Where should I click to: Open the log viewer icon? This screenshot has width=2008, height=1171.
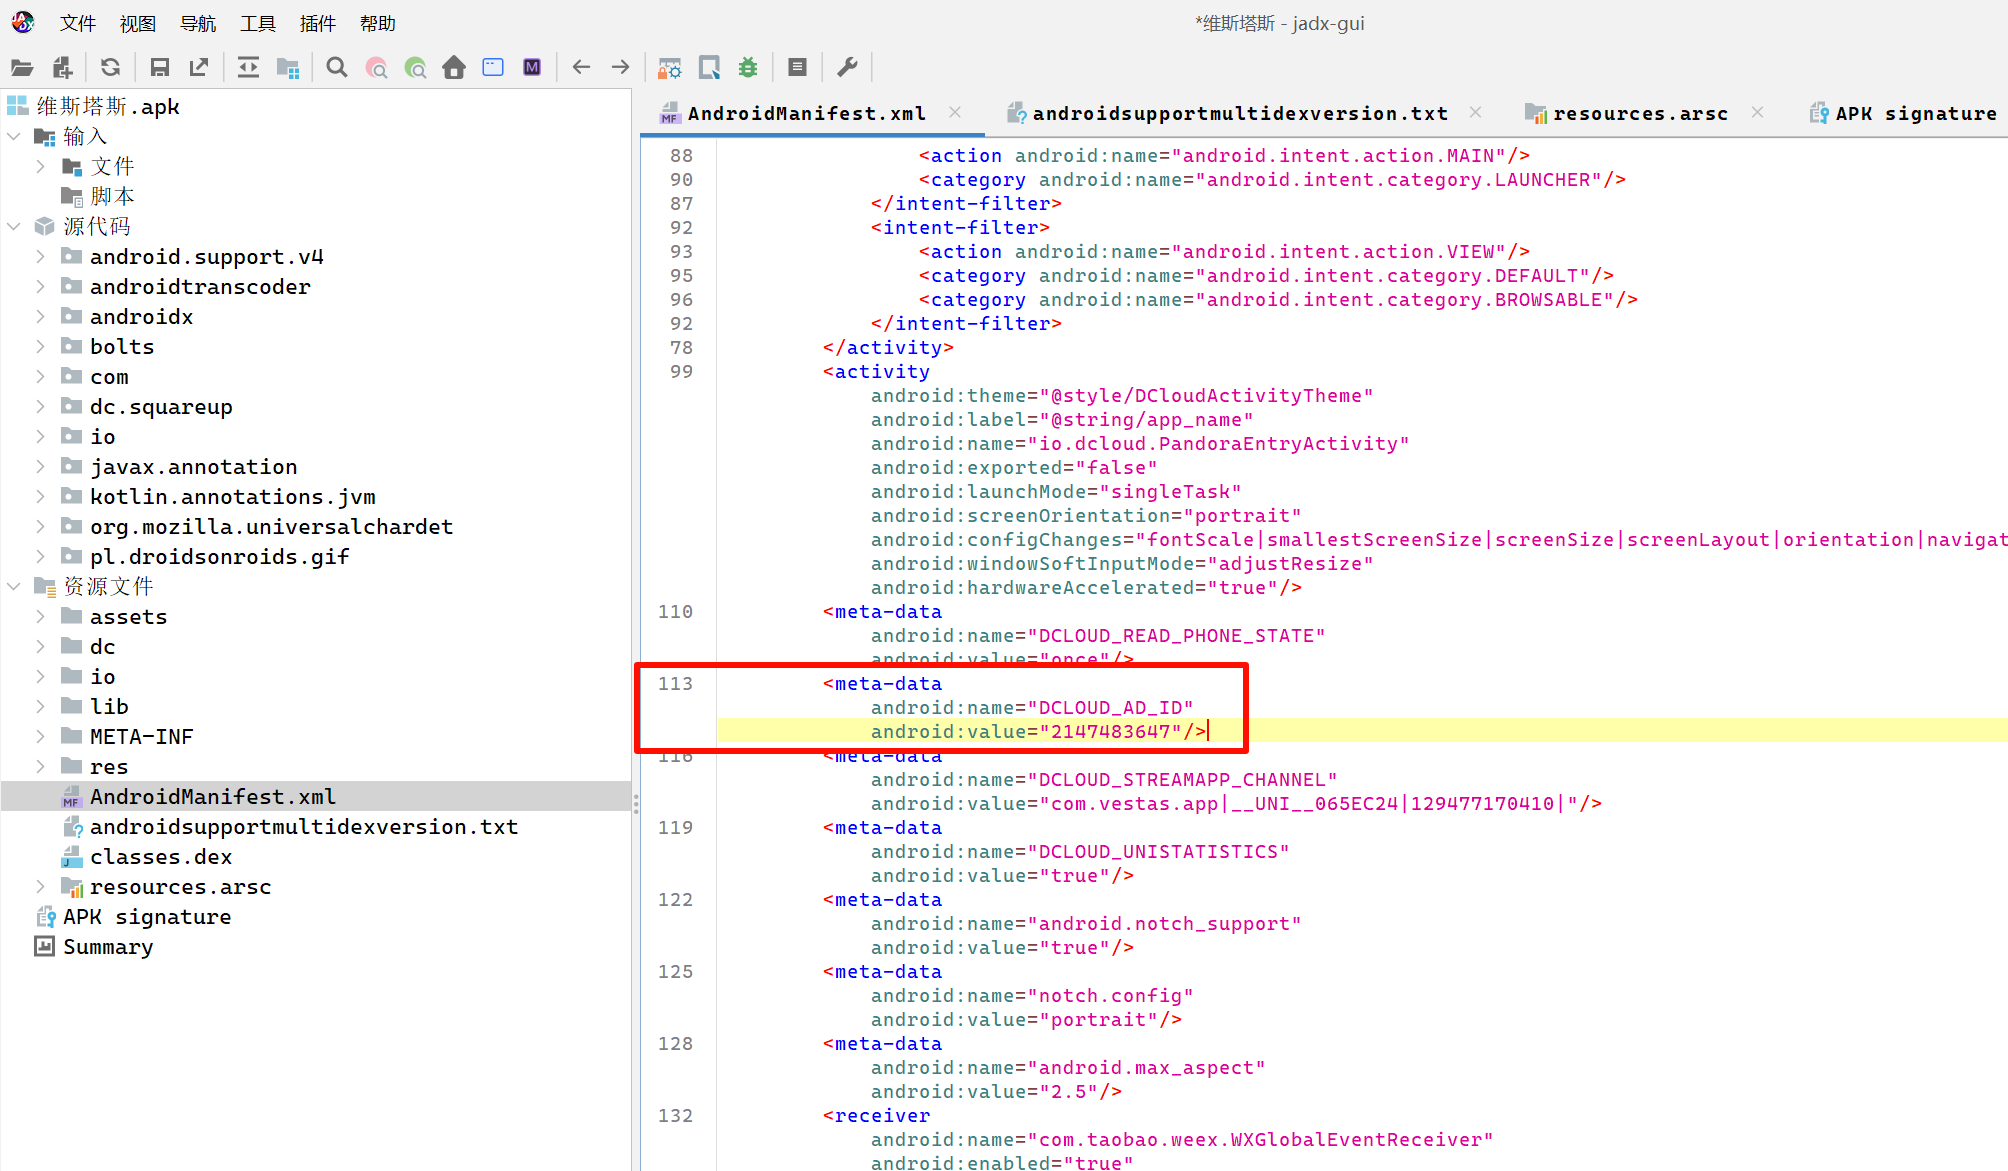tap(797, 67)
